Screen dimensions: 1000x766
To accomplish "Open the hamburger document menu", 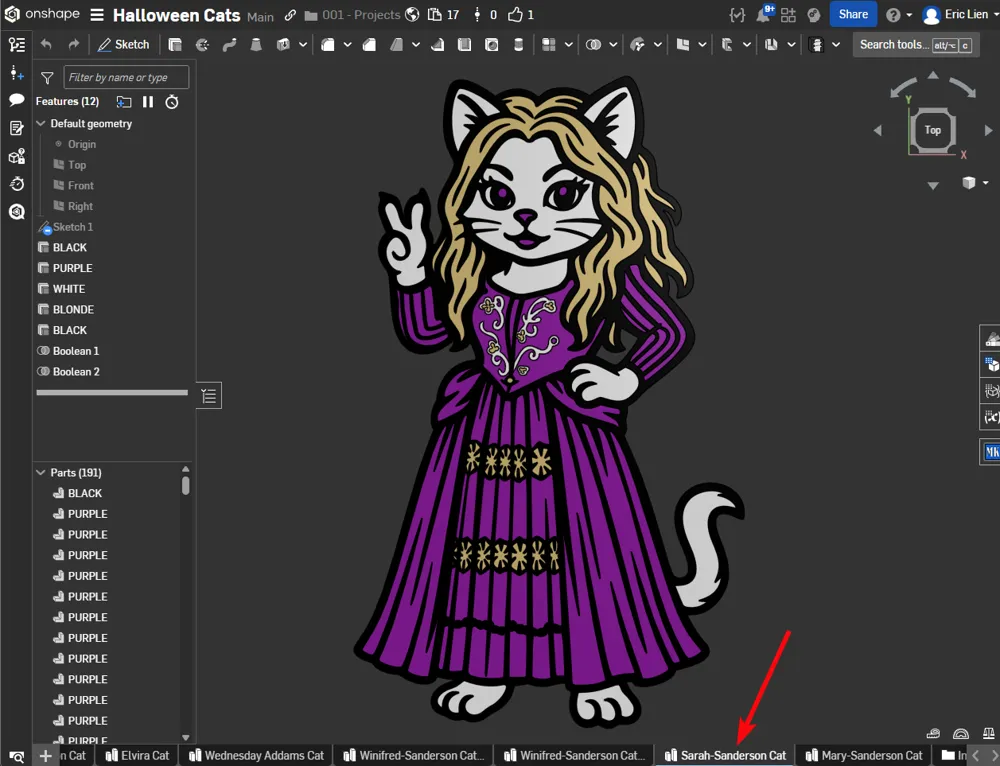I will coord(97,15).
